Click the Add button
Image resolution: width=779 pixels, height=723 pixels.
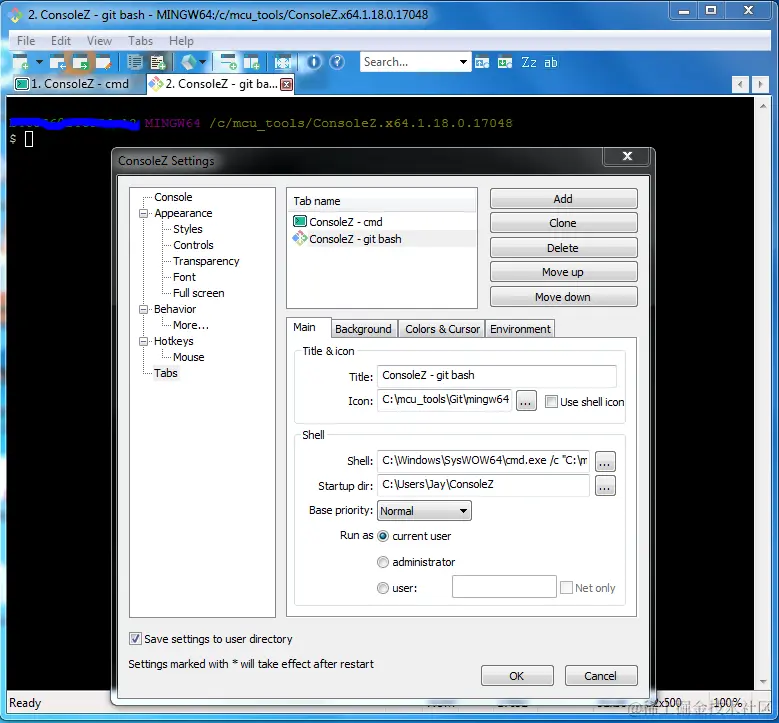tap(563, 199)
